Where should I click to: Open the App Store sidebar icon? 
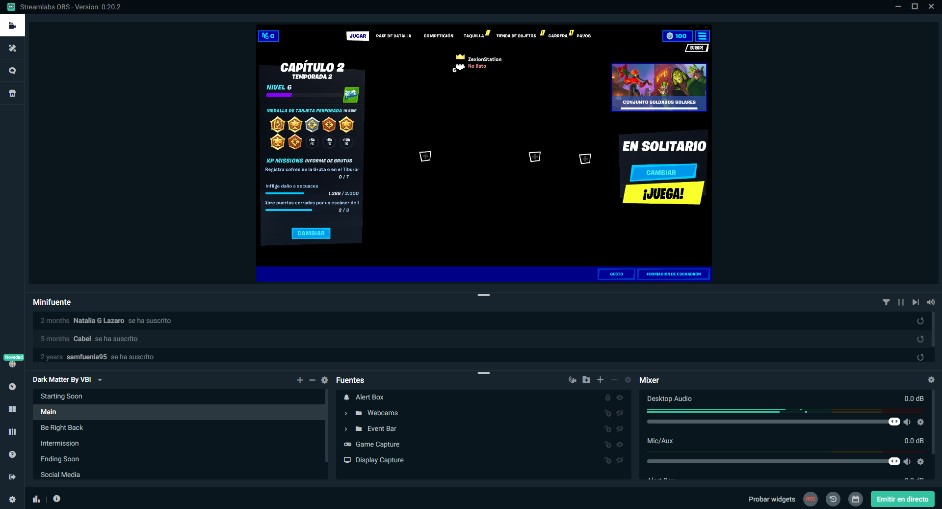[x=12, y=70]
